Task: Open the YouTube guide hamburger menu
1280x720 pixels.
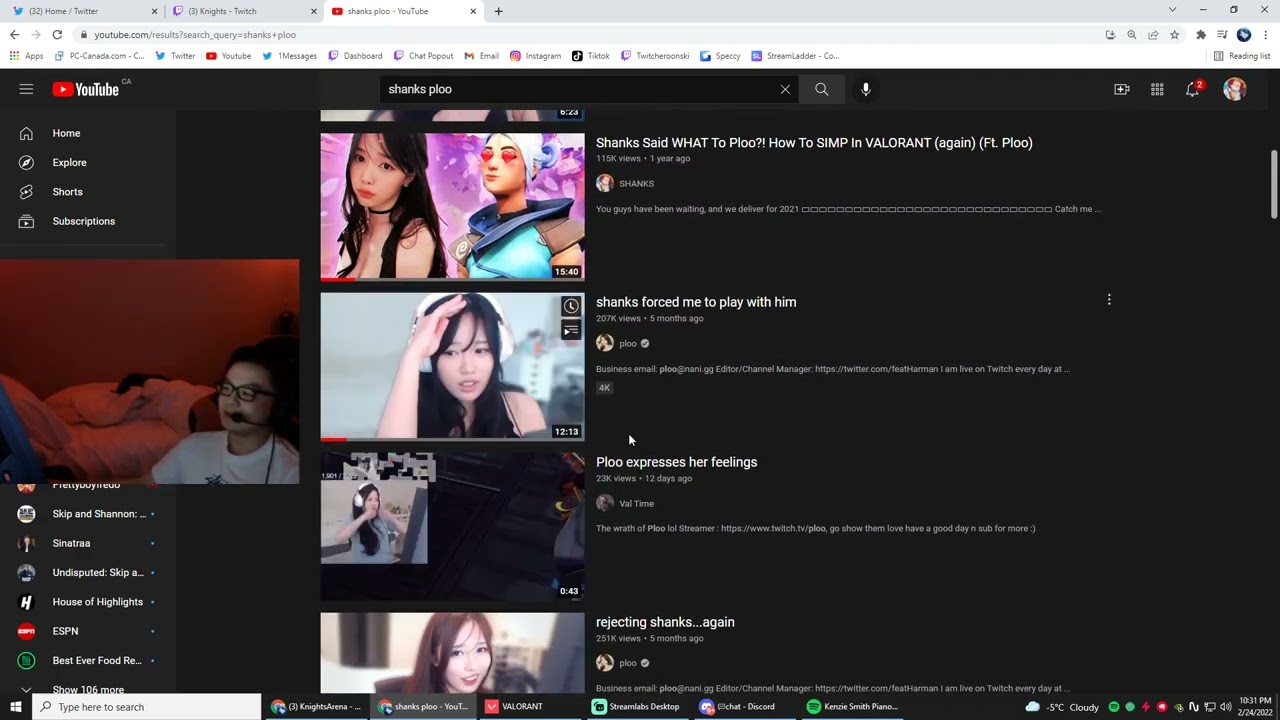Action: [x=26, y=89]
